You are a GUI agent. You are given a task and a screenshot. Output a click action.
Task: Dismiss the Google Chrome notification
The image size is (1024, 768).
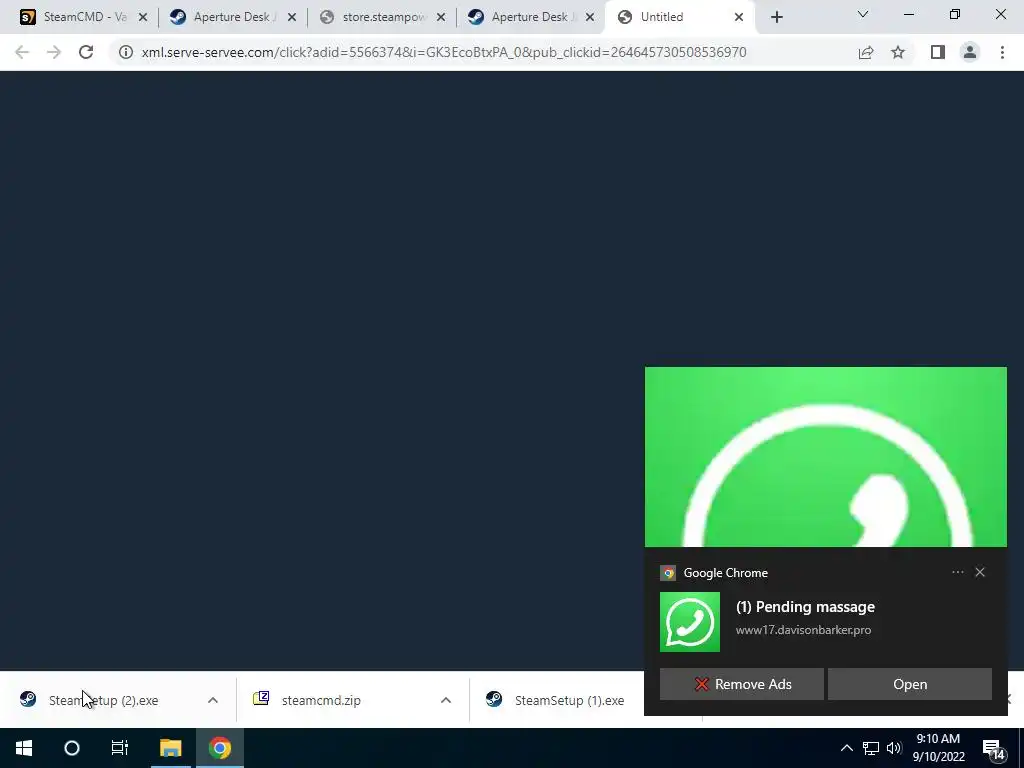point(980,572)
